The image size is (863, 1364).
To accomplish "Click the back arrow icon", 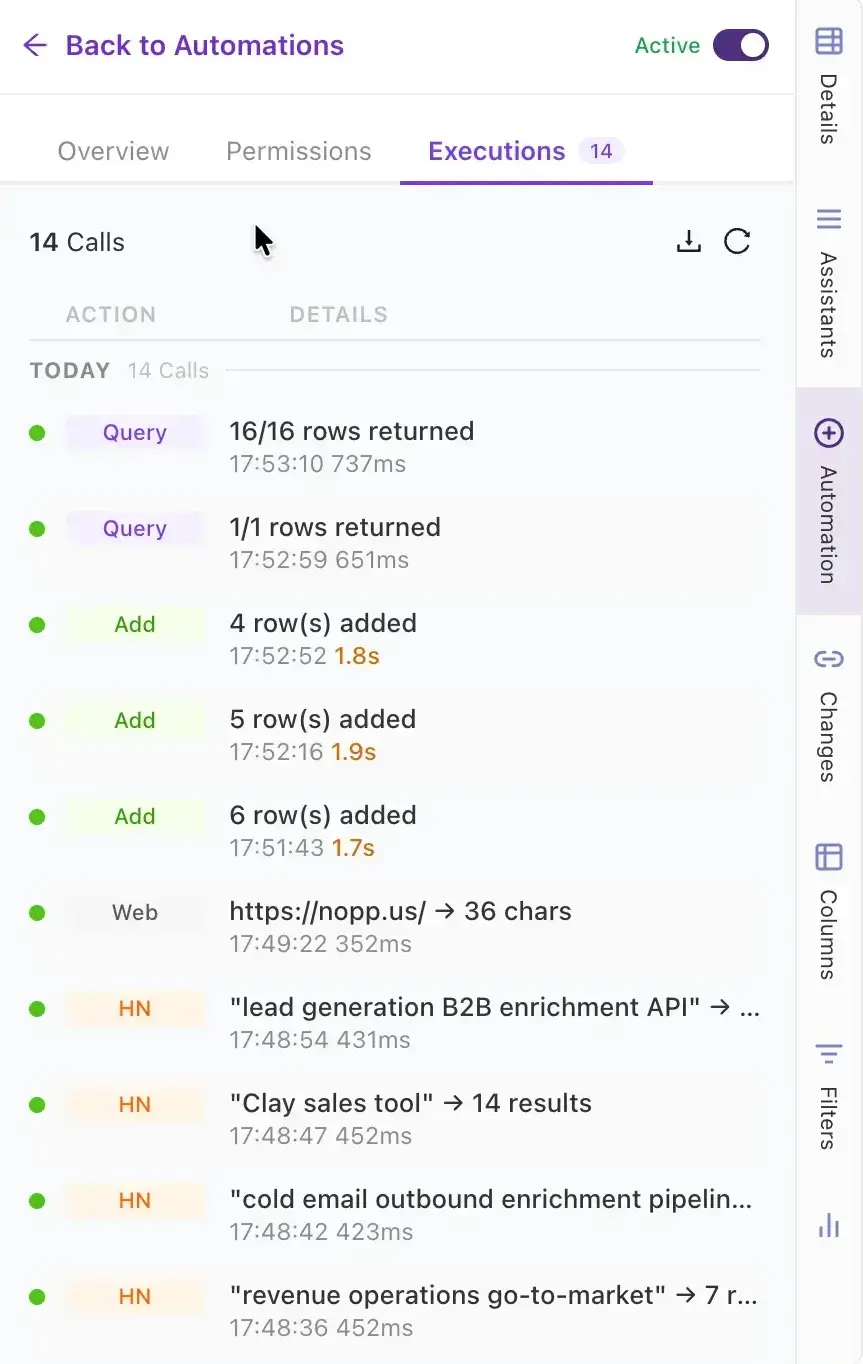I will [35, 45].
